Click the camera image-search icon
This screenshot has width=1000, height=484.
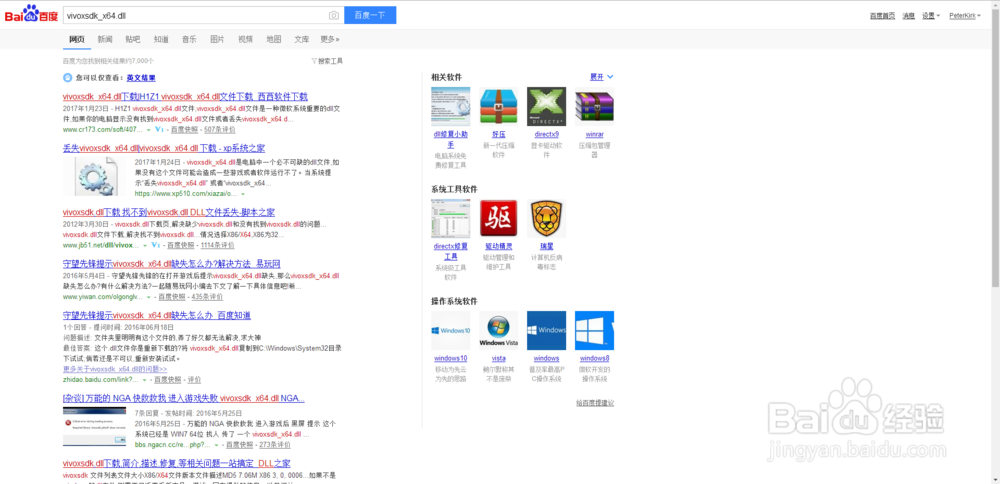334,15
